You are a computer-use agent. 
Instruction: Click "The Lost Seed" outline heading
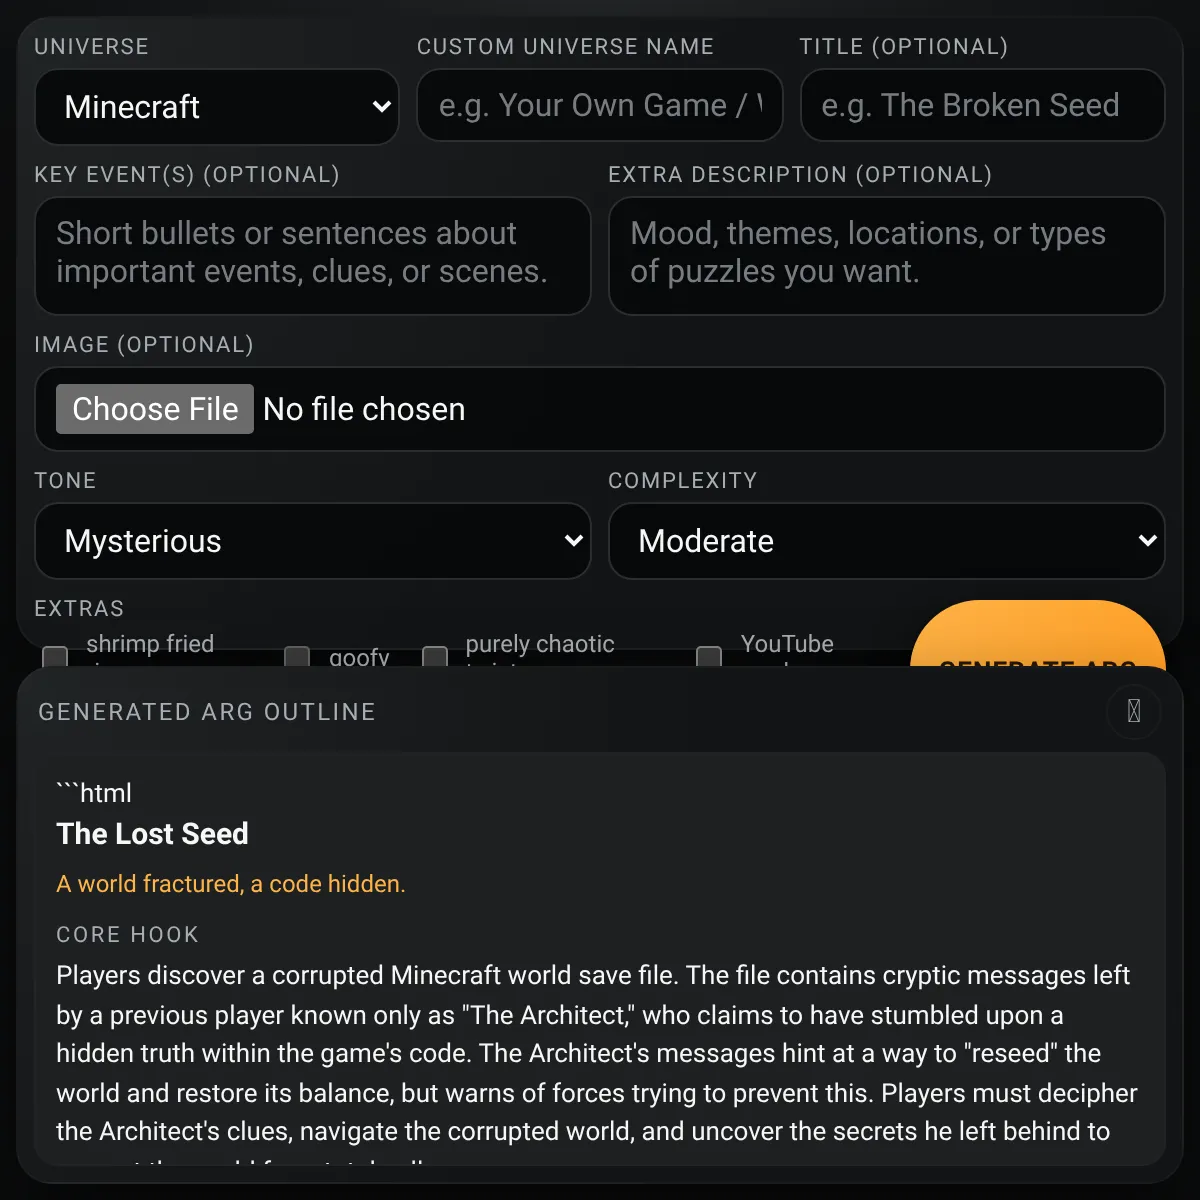[x=153, y=834]
